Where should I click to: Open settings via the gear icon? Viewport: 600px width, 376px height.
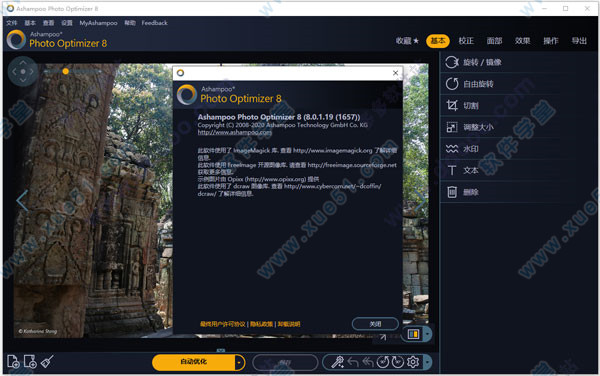pyautogui.click(x=413, y=362)
